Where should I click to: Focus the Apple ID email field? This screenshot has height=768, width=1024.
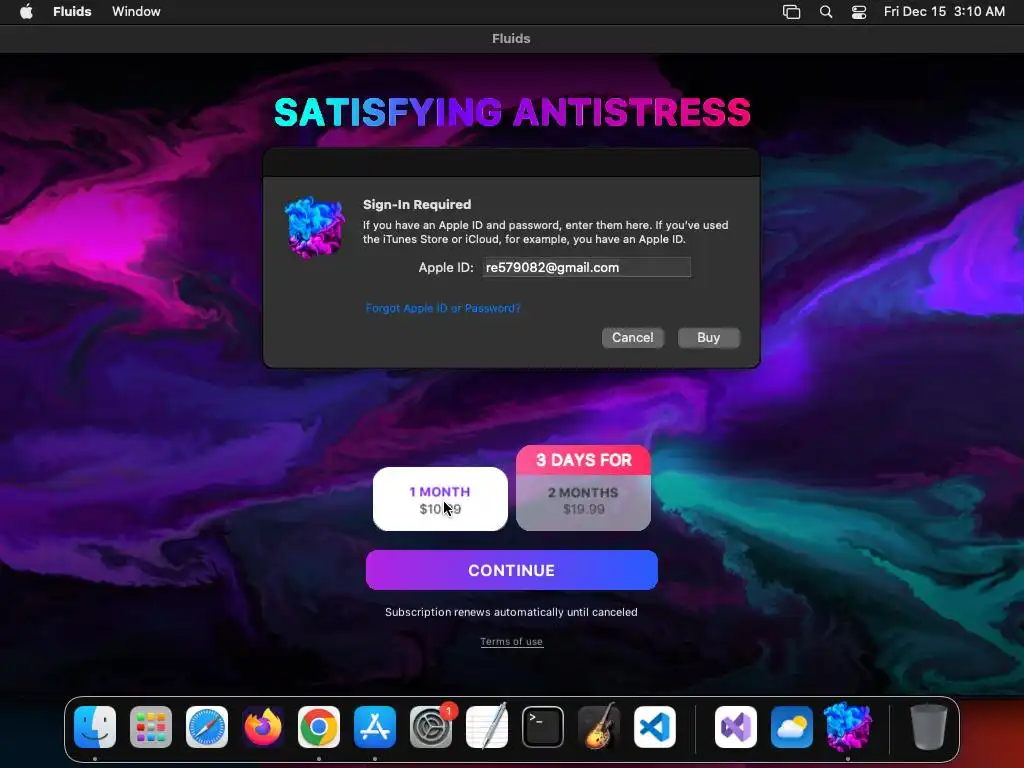(x=586, y=267)
